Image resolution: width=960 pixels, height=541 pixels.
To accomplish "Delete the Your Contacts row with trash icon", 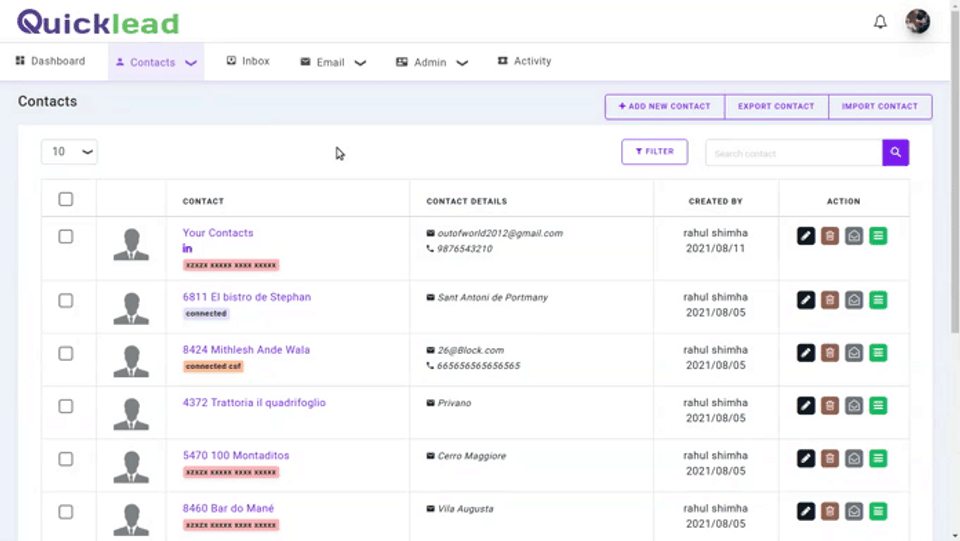I will (x=830, y=236).
